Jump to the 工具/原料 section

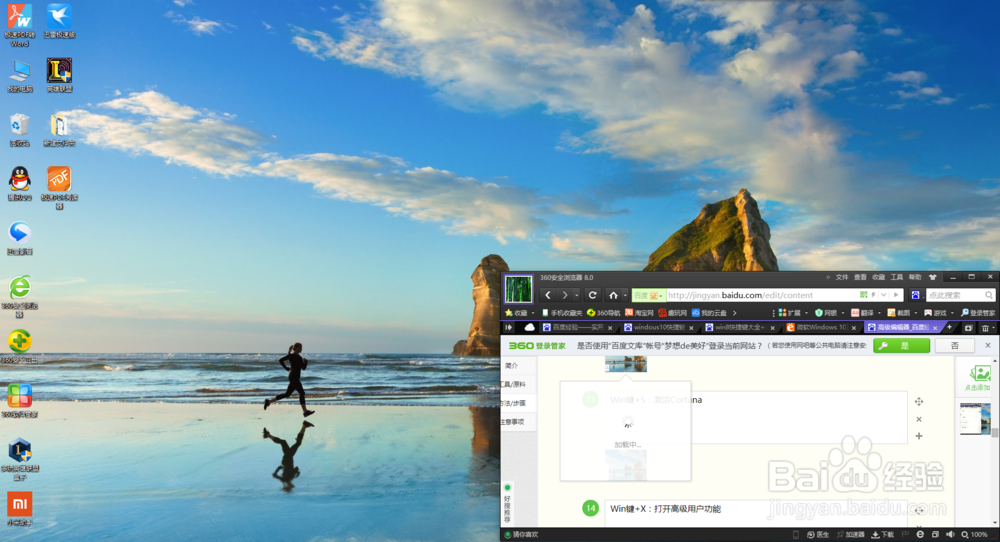pyautogui.click(x=514, y=385)
